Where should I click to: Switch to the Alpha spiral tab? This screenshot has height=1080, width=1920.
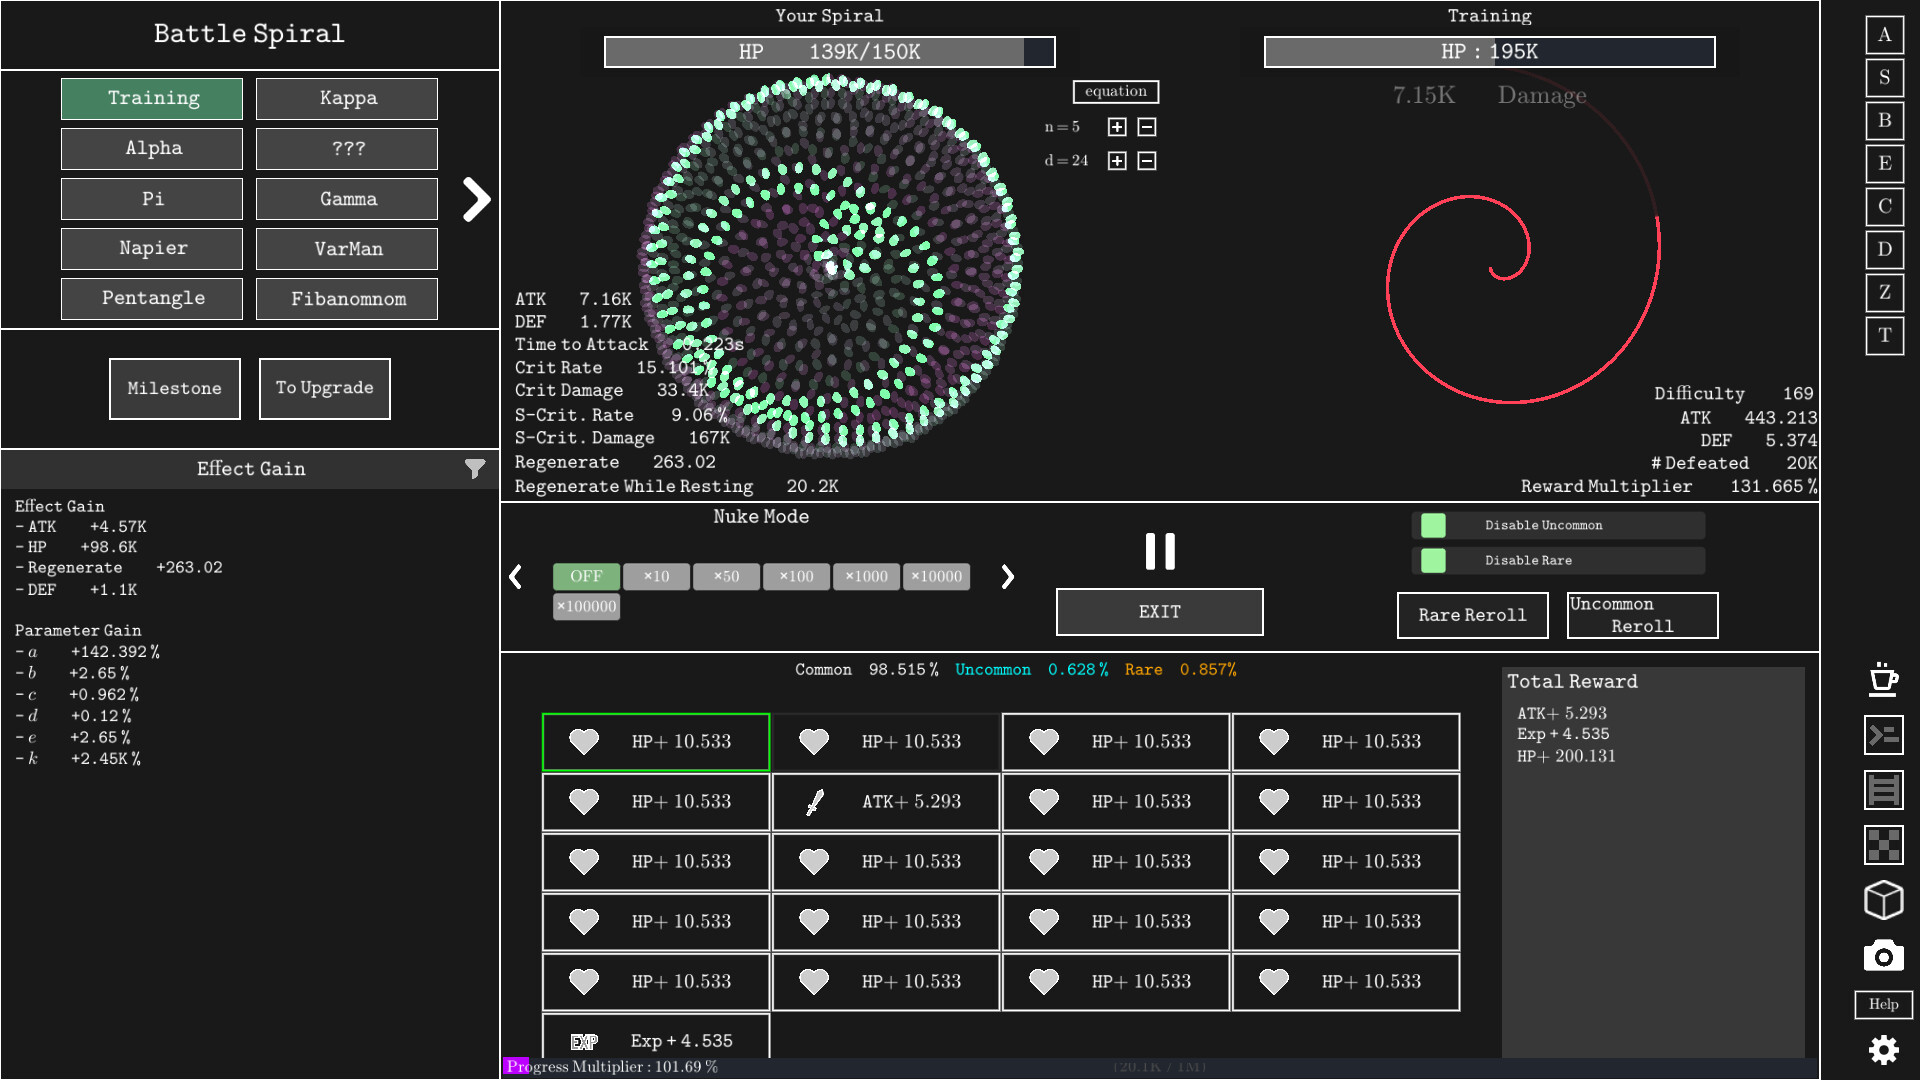point(151,148)
